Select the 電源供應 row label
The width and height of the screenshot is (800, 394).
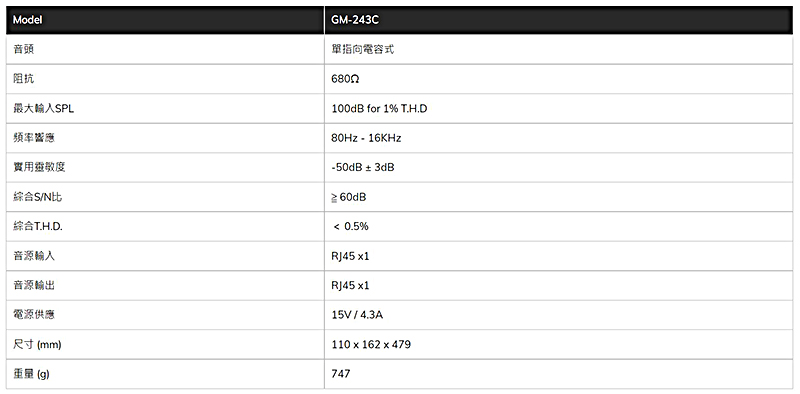pyautogui.click(x=34, y=315)
